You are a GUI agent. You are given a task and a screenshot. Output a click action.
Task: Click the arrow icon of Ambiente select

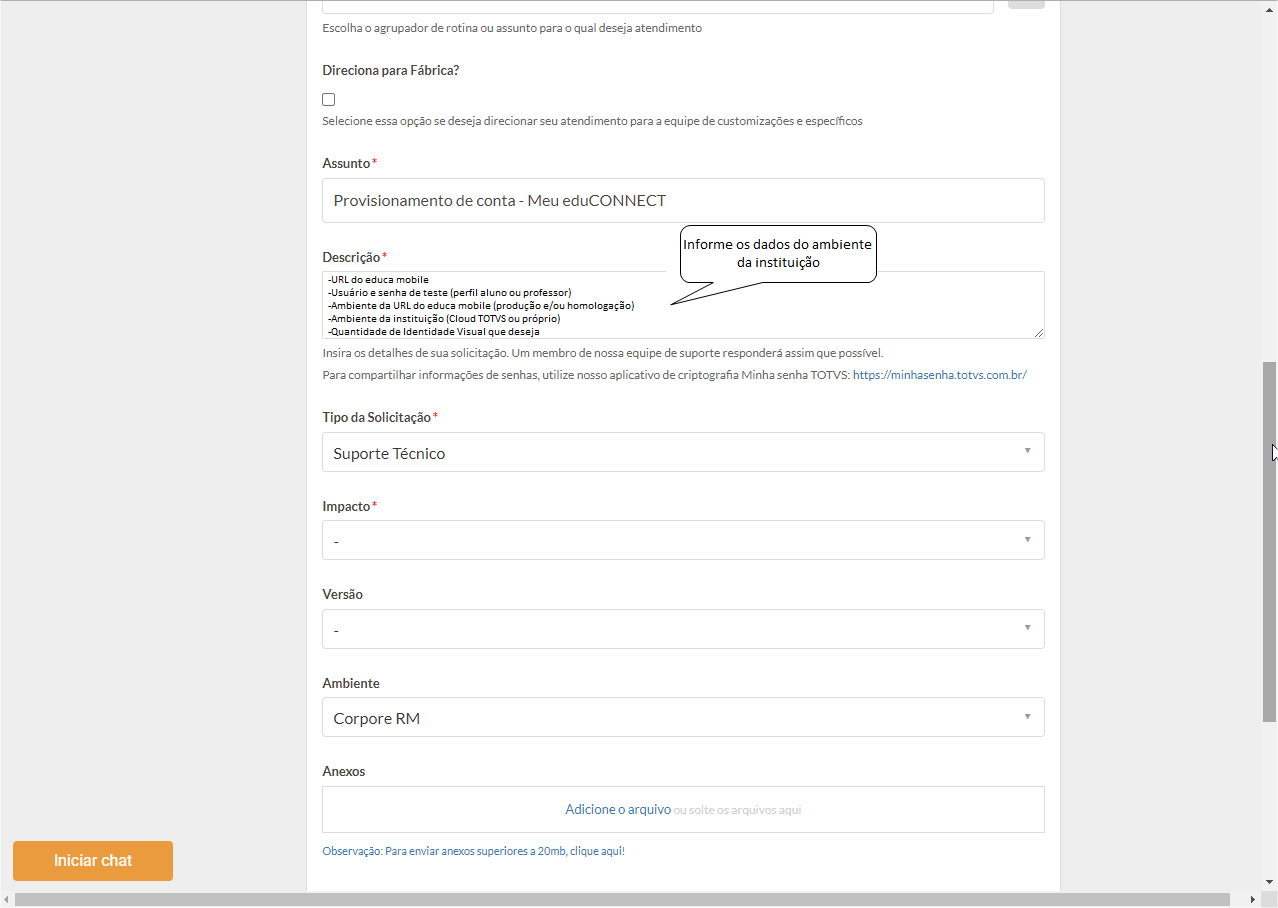[1027, 716]
